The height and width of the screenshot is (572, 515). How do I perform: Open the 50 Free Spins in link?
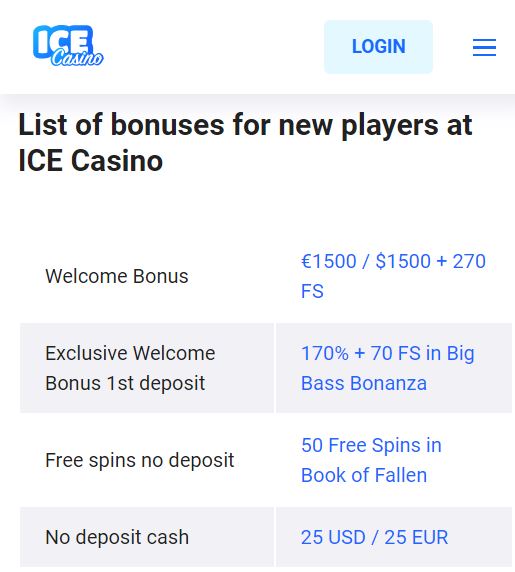click(x=371, y=445)
